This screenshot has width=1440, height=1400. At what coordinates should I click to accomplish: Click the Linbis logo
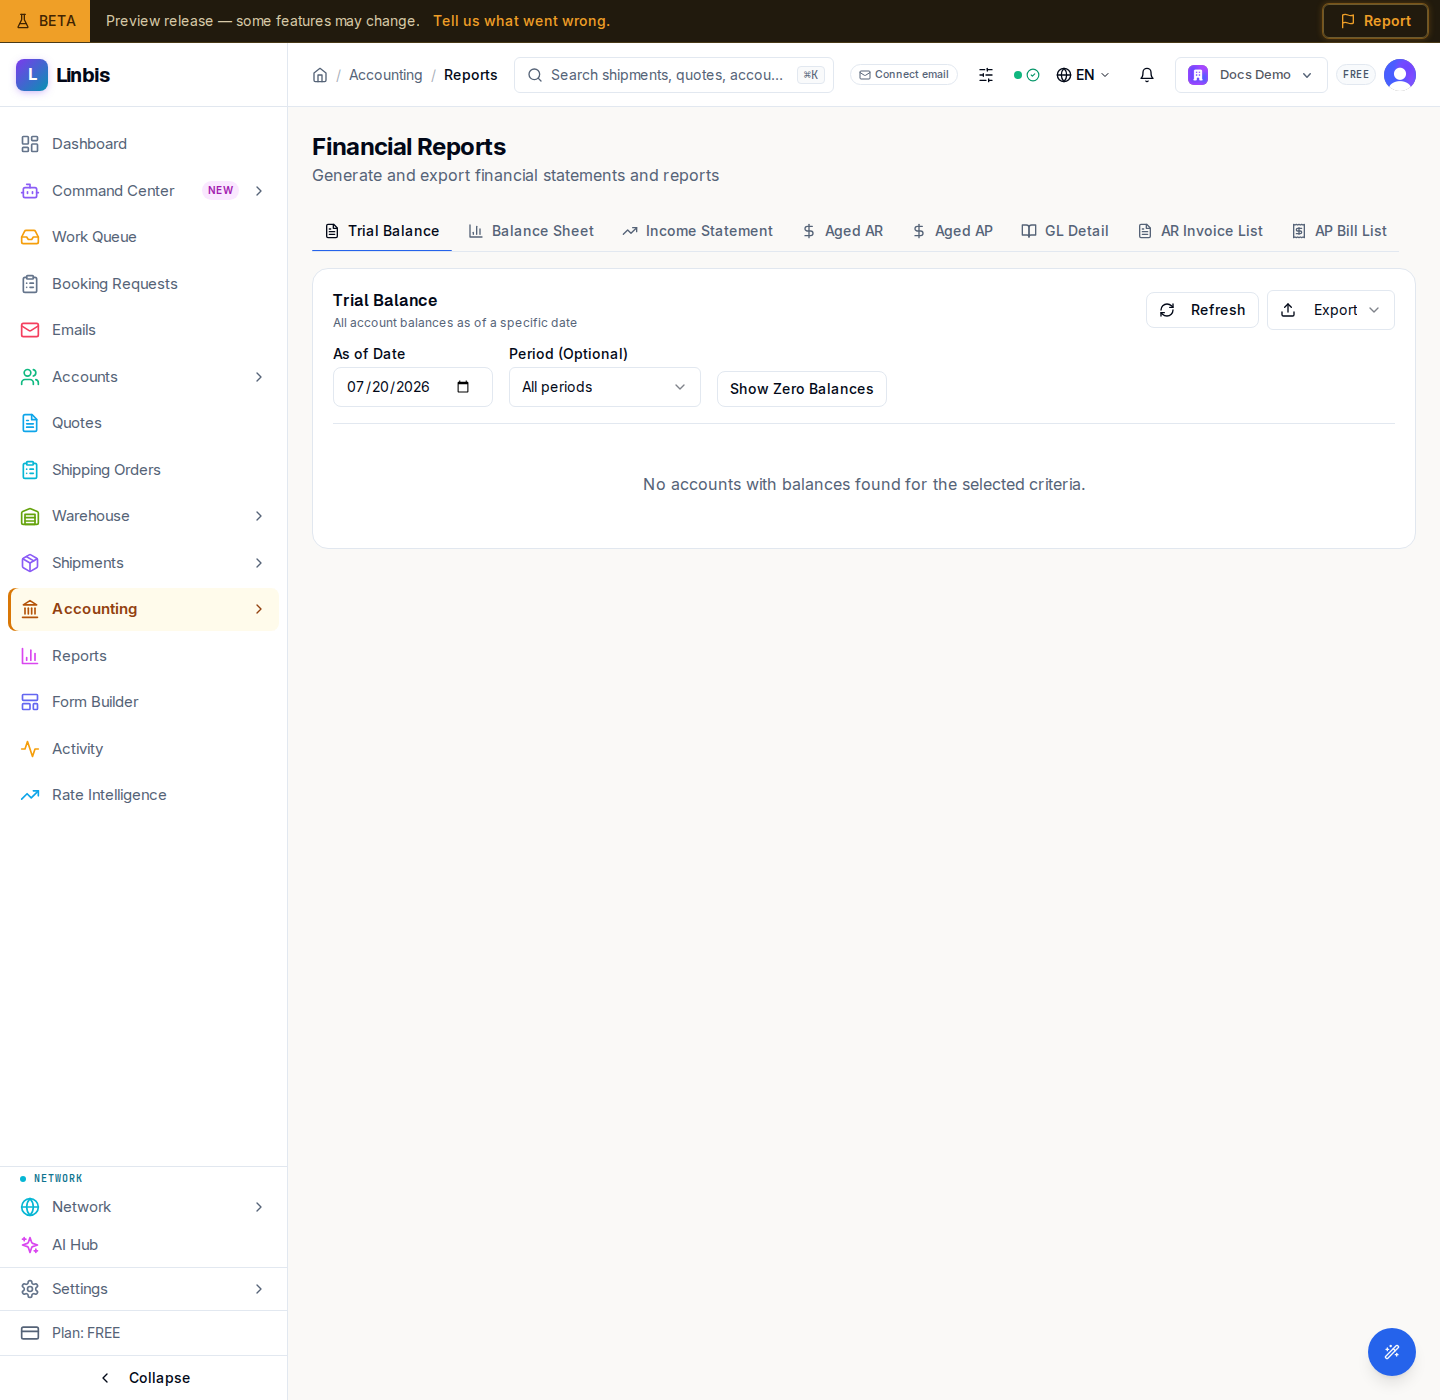pos(63,75)
